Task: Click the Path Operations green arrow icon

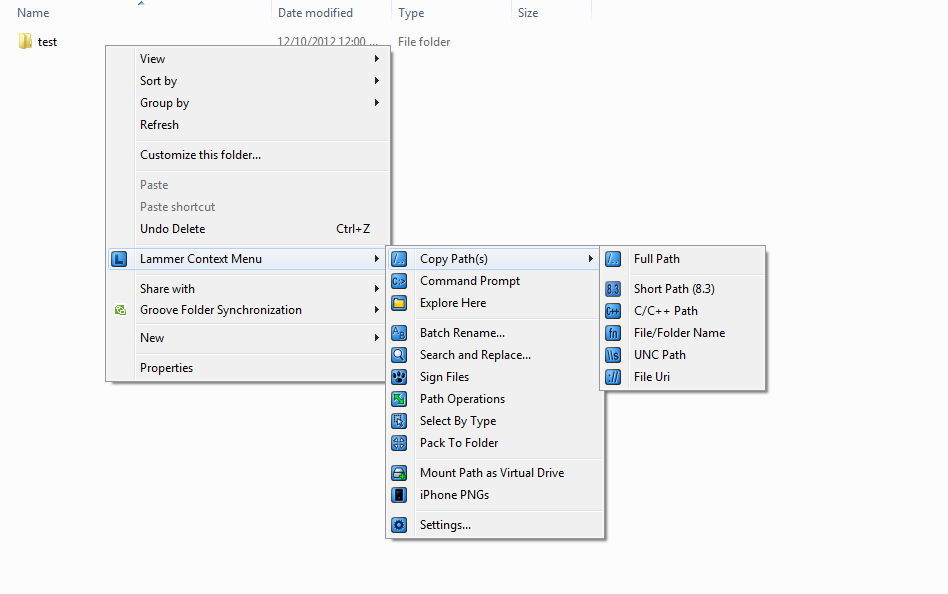Action: 399,399
